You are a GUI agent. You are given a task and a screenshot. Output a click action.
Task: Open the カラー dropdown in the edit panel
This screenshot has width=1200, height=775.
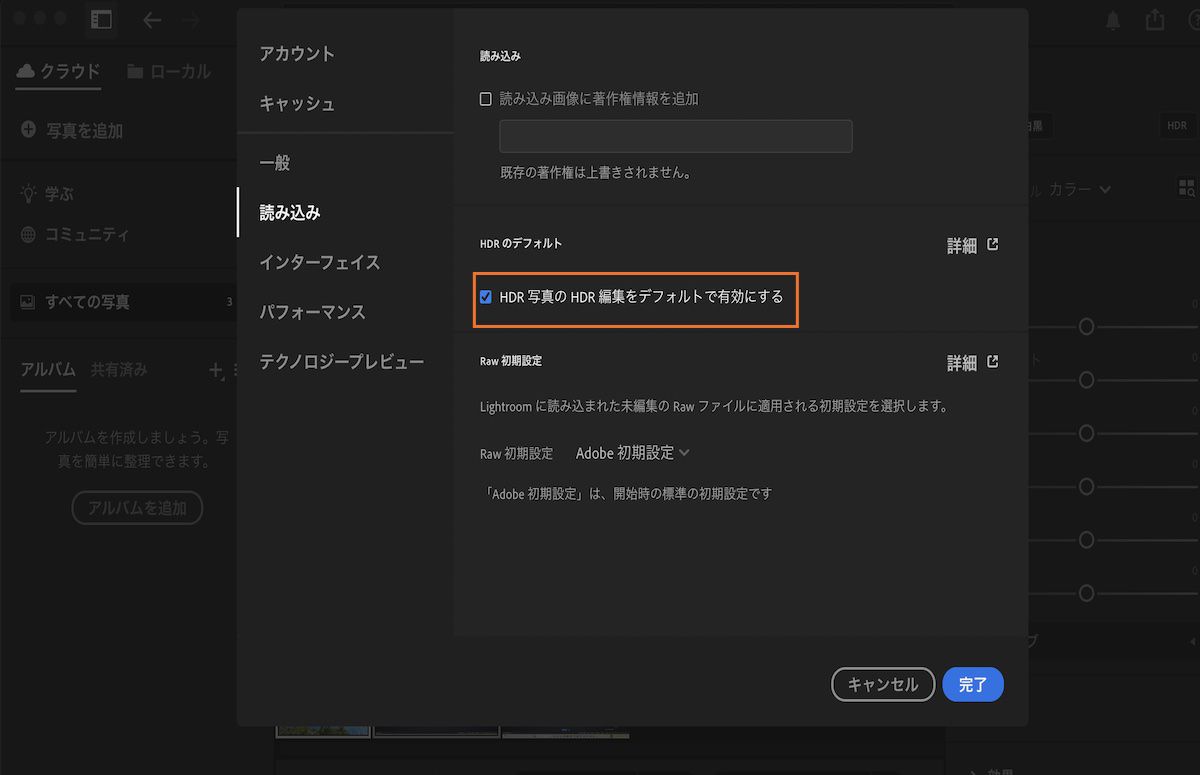pos(1080,189)
